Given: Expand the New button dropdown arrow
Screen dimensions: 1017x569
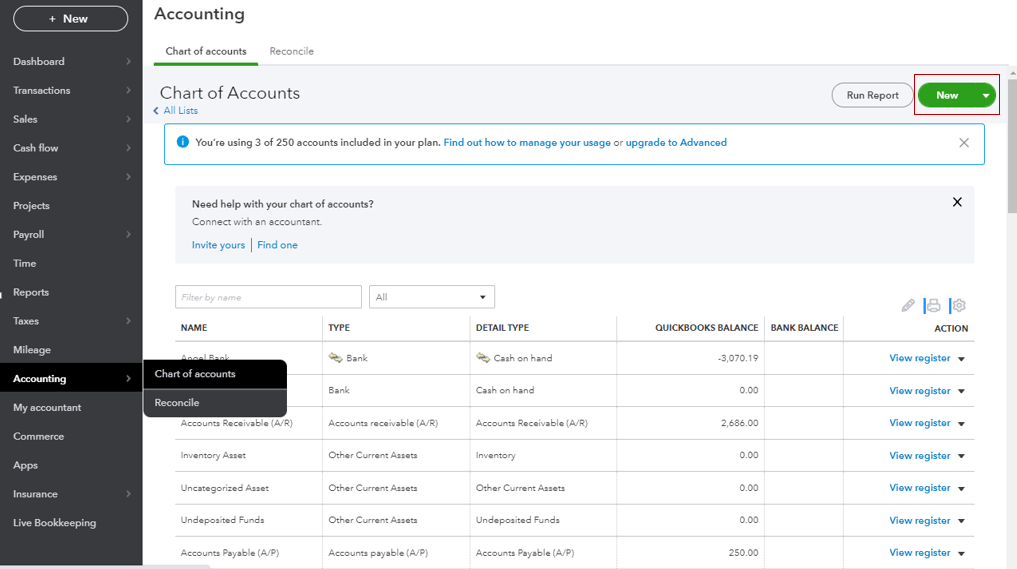Looking at the screenshot, I should 986,96.
